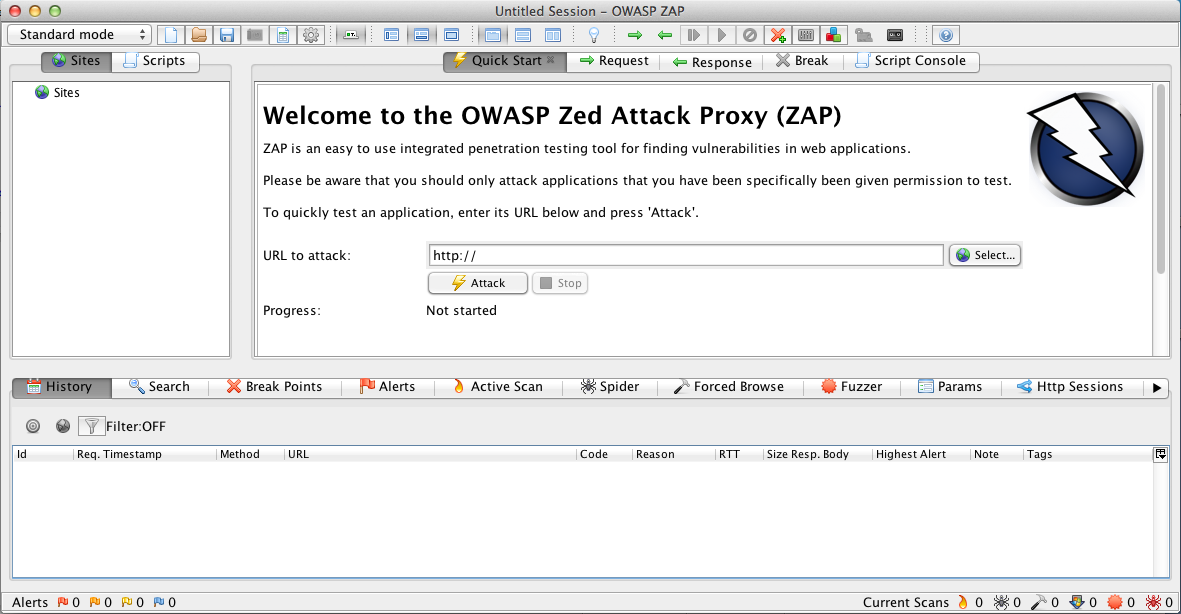Sort history by Highest Alert column
This screenshot has width=1181, height=614.
pos(920,454)
